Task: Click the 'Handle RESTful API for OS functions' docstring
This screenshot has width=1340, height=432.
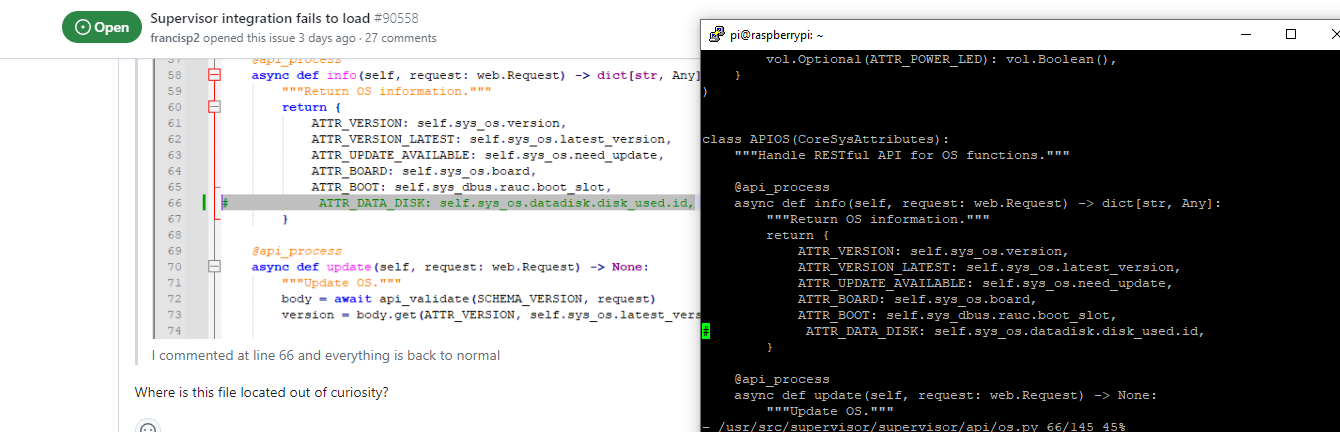Action: 902,155
